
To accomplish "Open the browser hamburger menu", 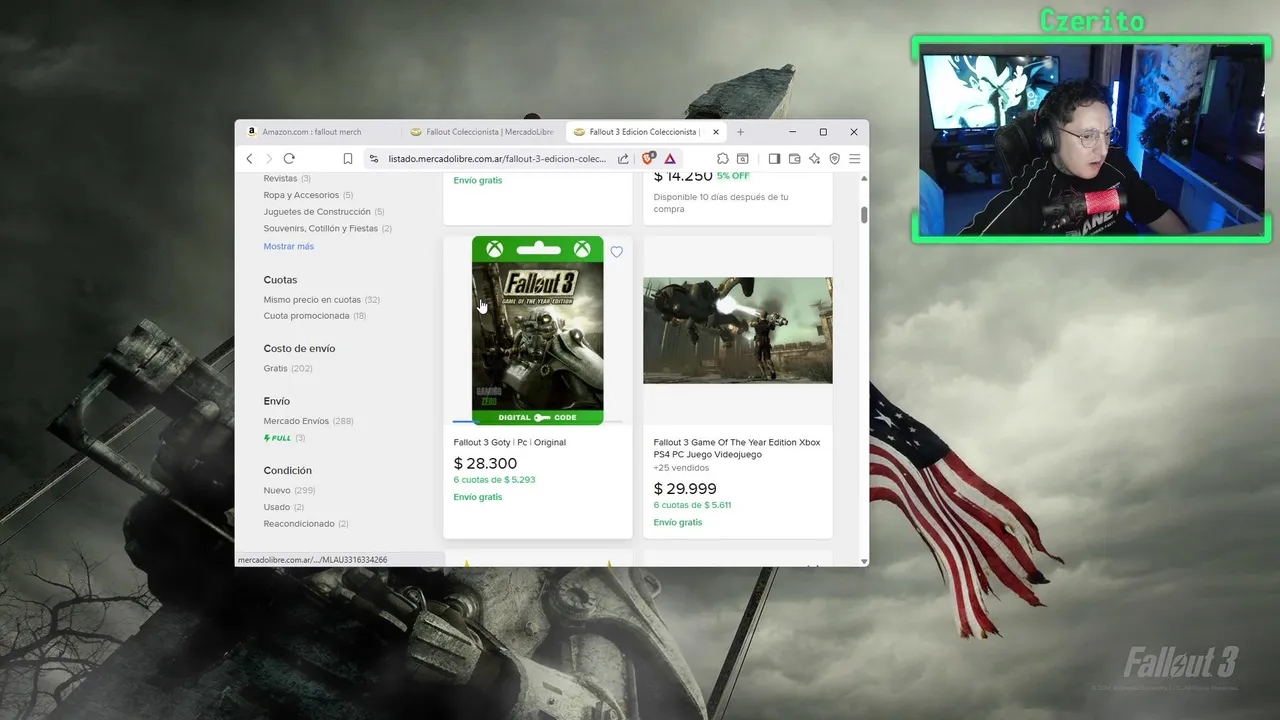I will coord(854,158).
